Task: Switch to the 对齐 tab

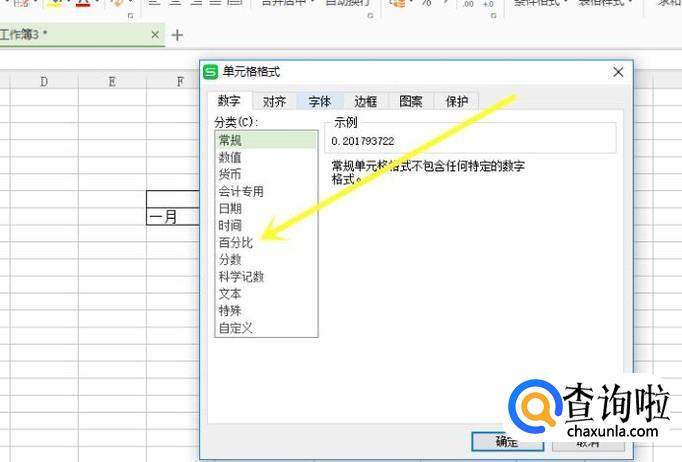Action: 275,101
